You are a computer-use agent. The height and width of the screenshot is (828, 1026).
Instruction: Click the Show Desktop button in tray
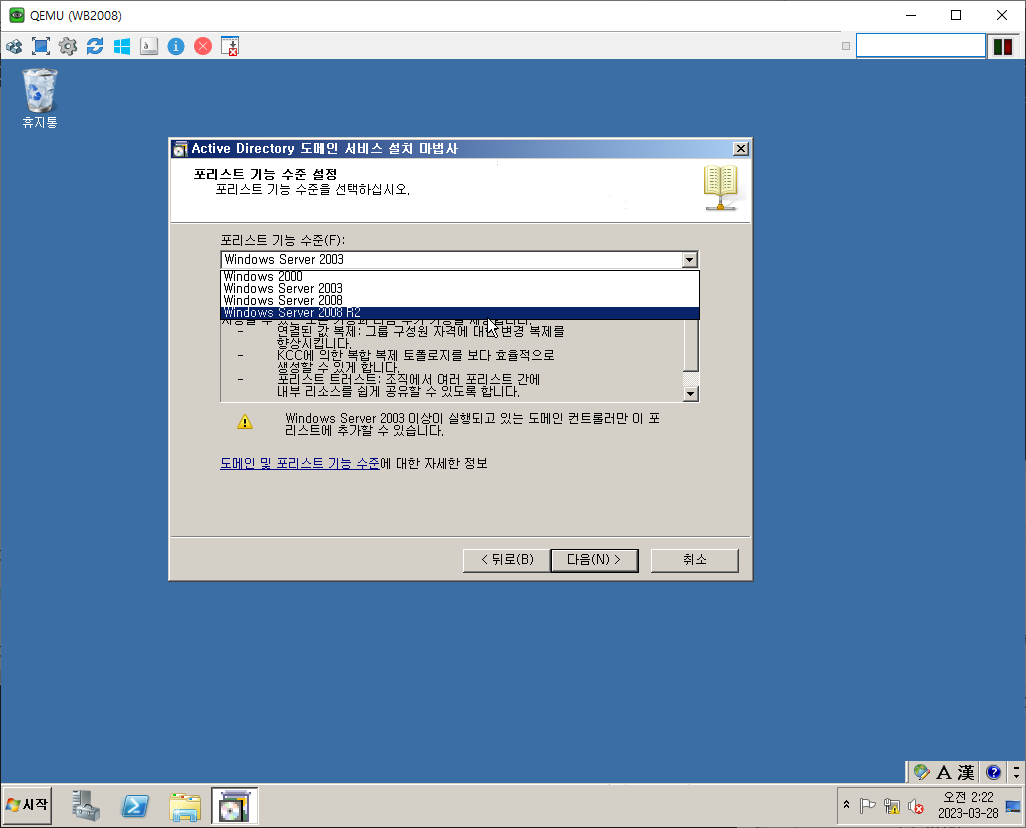pos(1013,806)
